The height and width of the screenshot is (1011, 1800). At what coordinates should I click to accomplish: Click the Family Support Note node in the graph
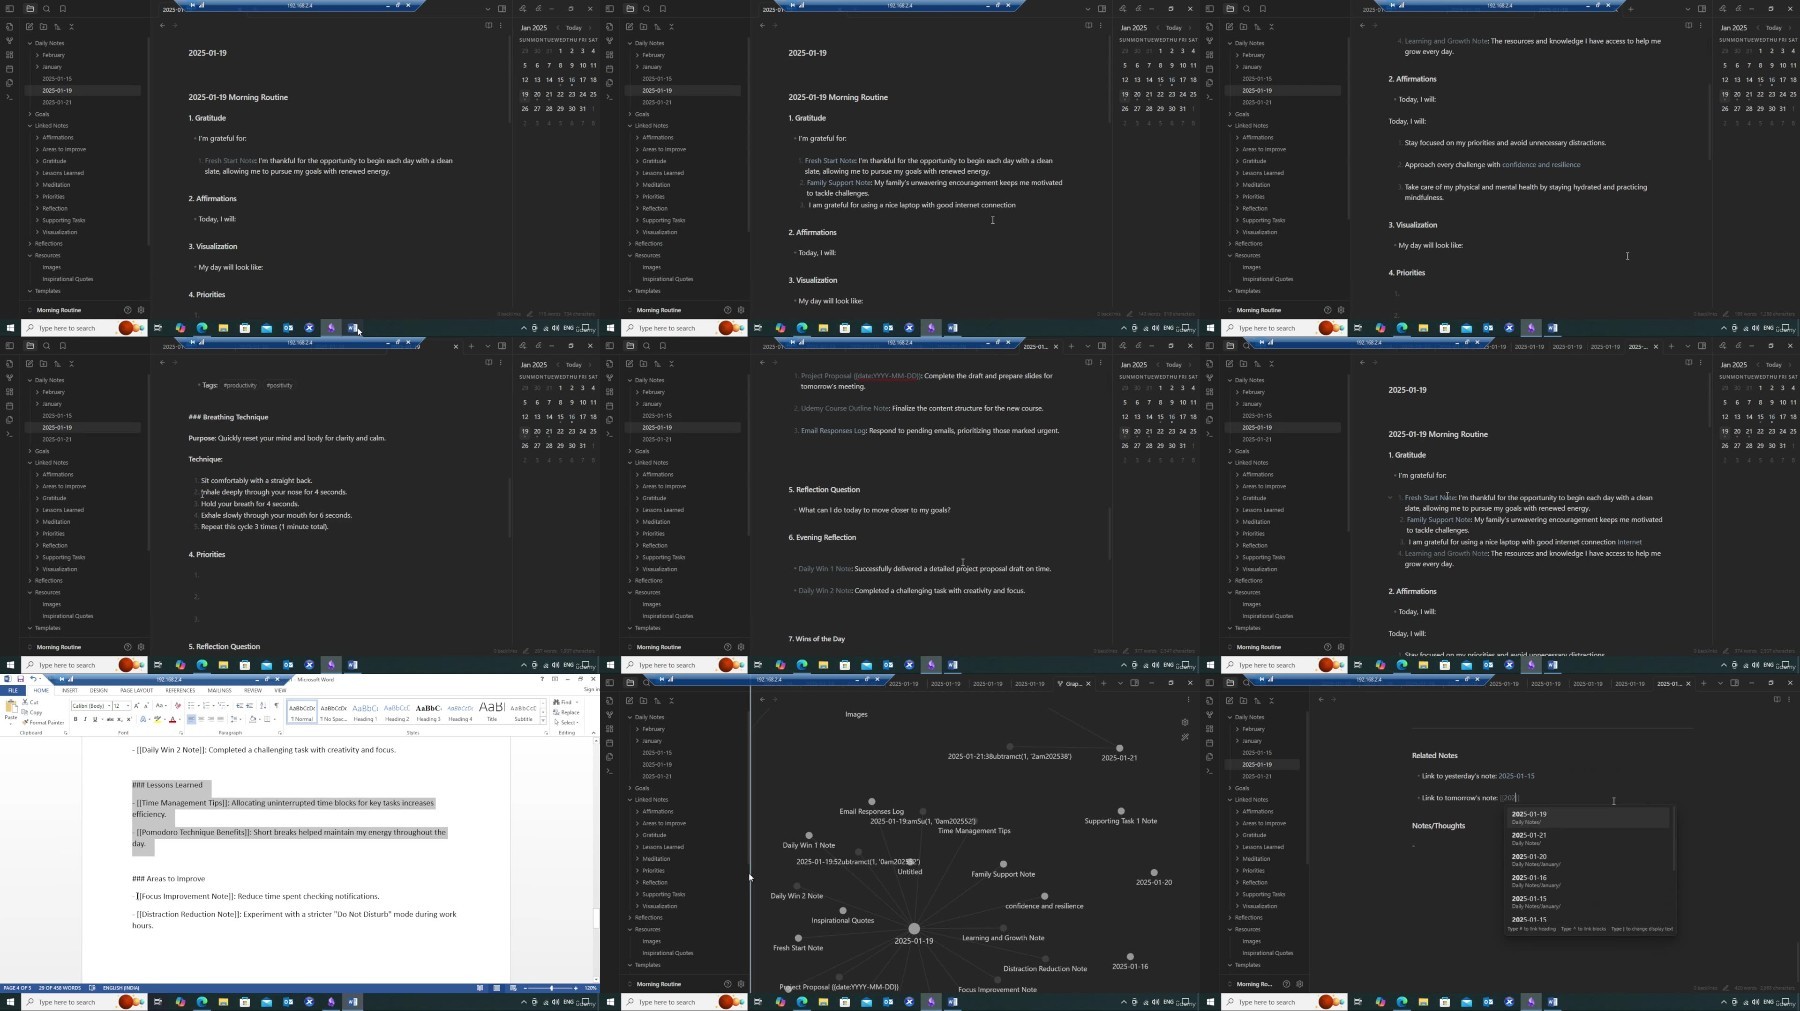[1003, 864]
